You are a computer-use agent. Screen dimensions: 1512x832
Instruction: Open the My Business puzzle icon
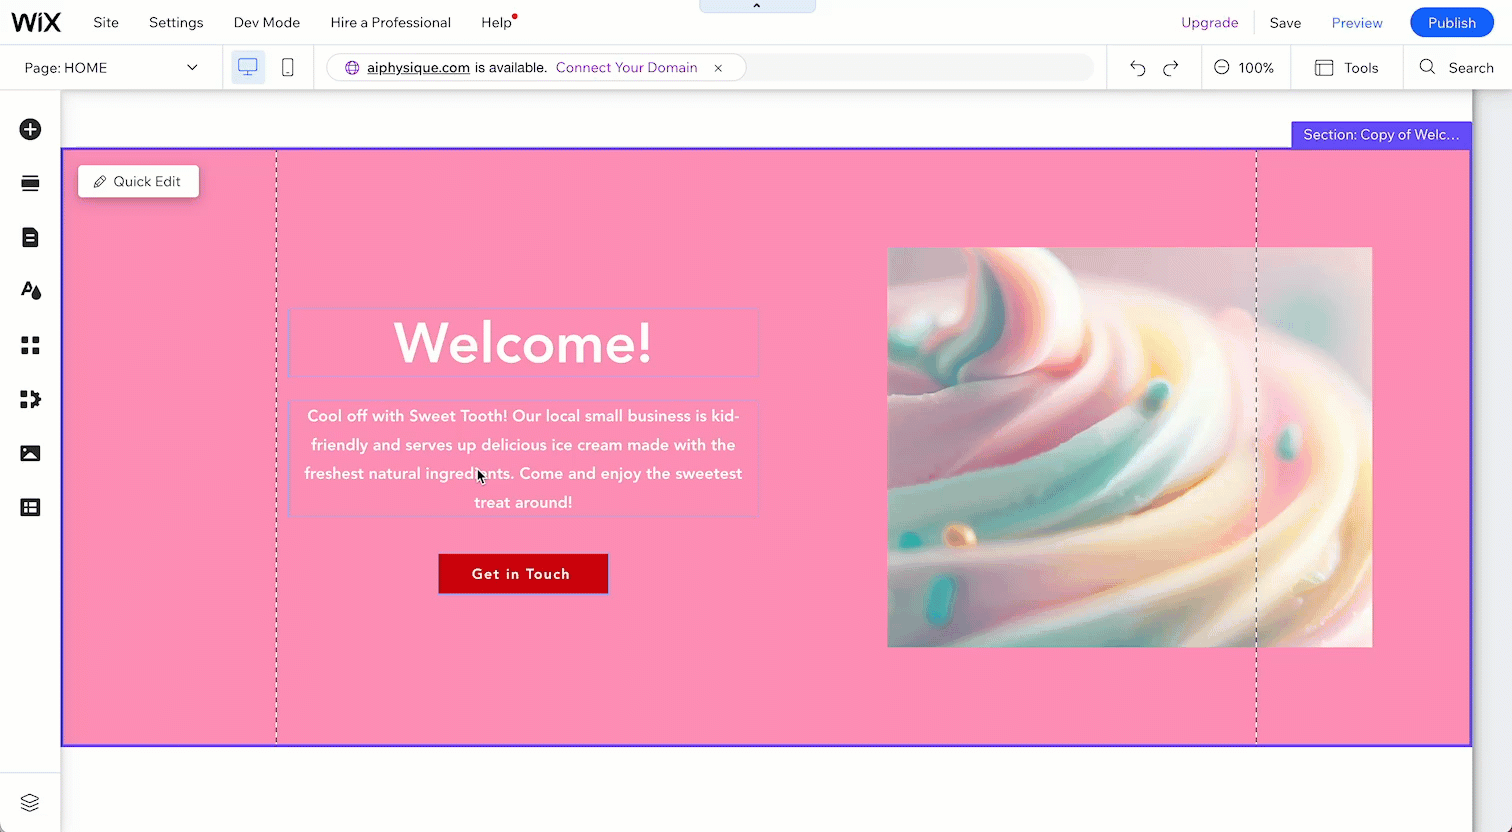pyautogui.click(x=30, y=399)
